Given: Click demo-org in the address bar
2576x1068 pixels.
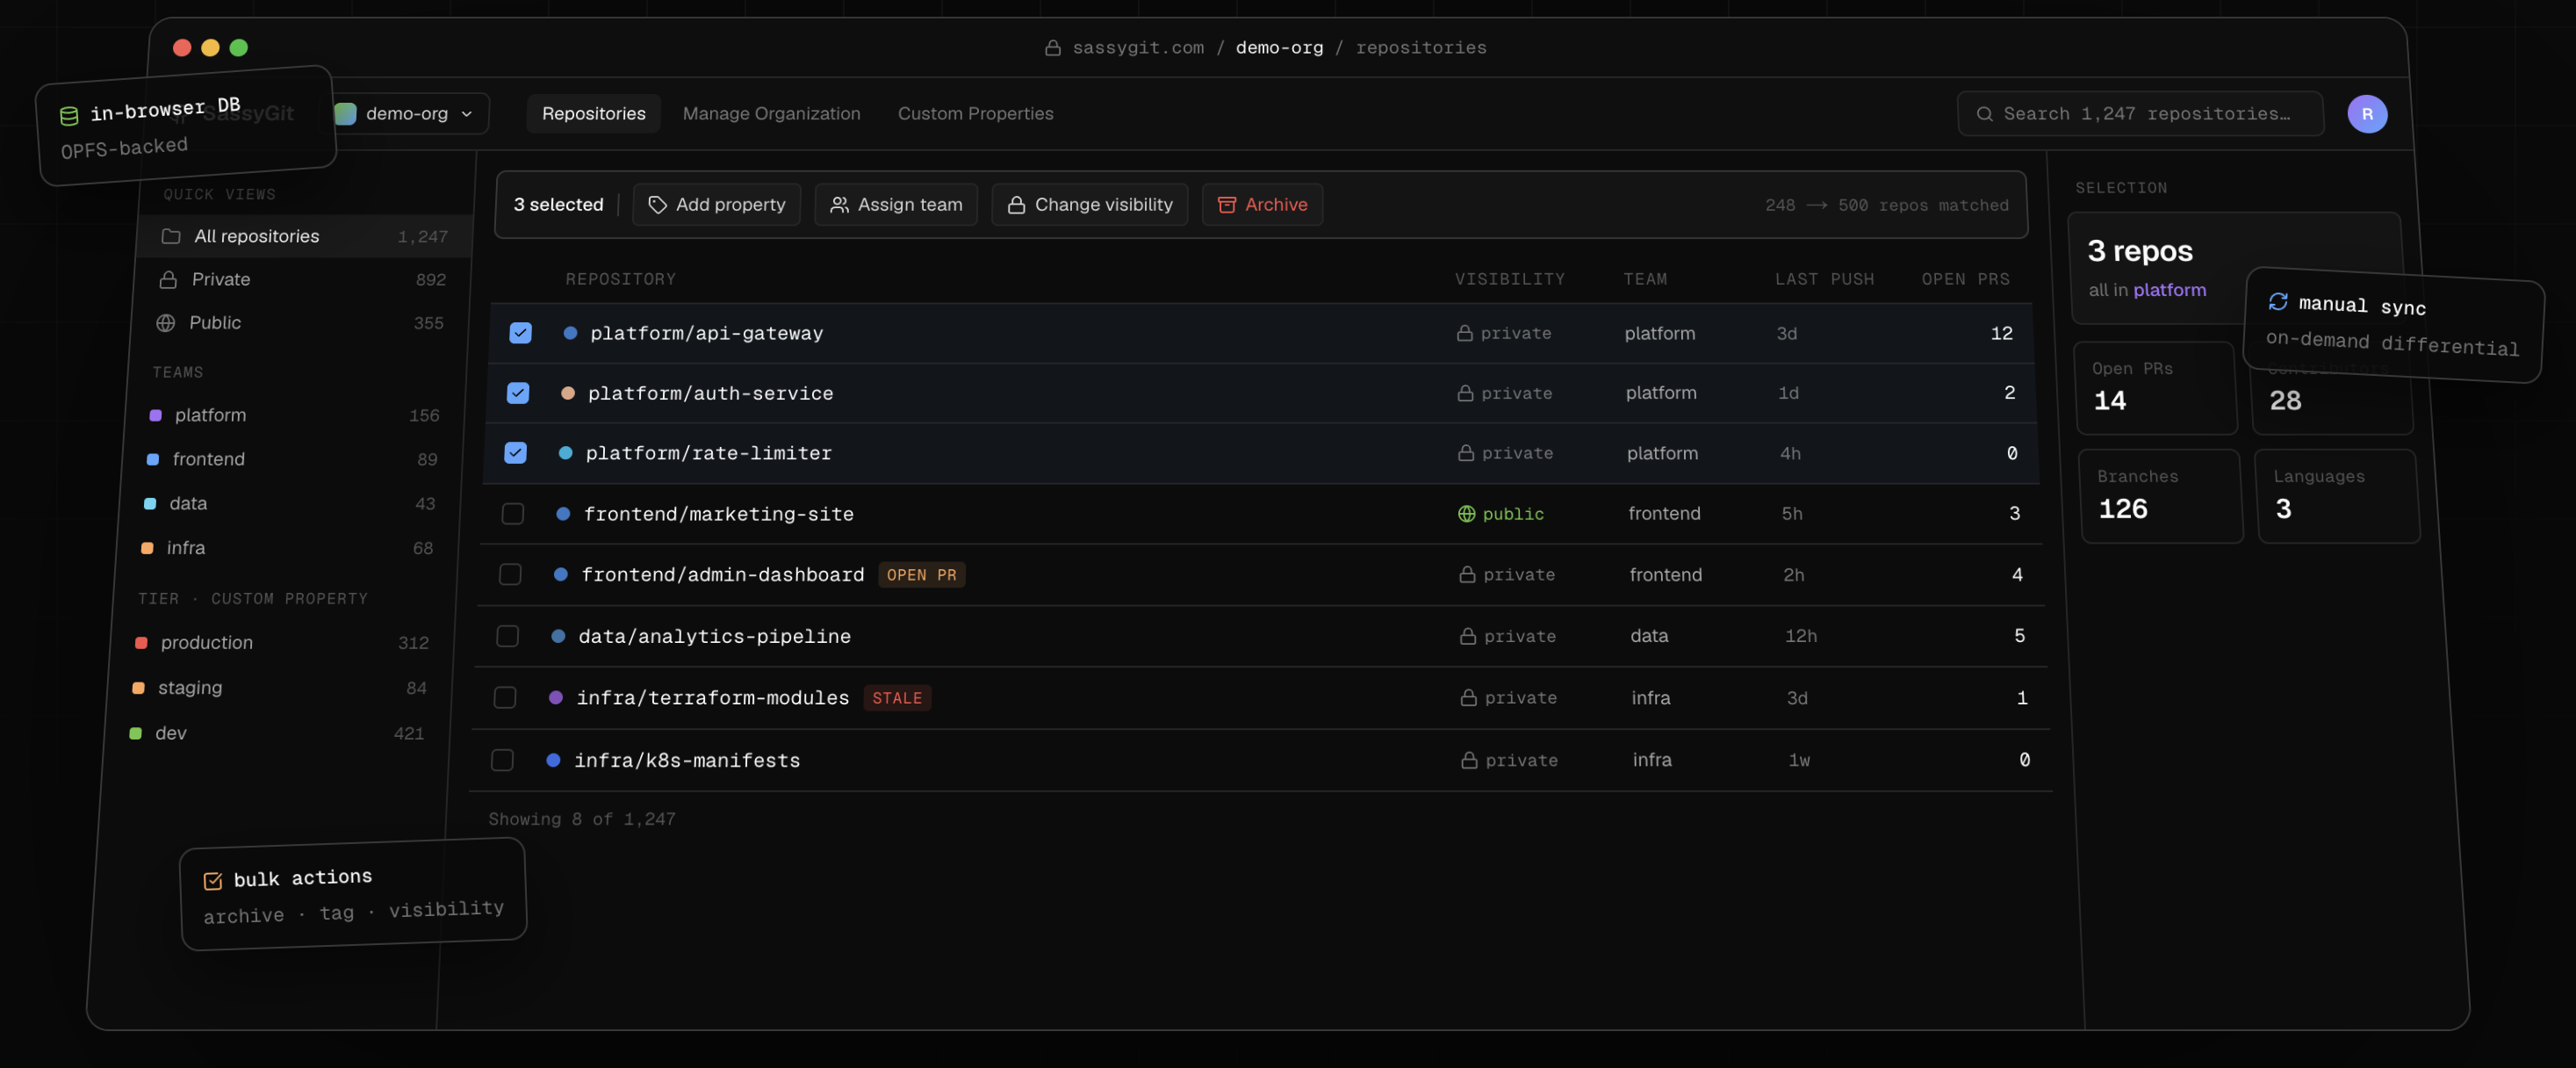Looking at the screenshot, I should pos(1279,48).
